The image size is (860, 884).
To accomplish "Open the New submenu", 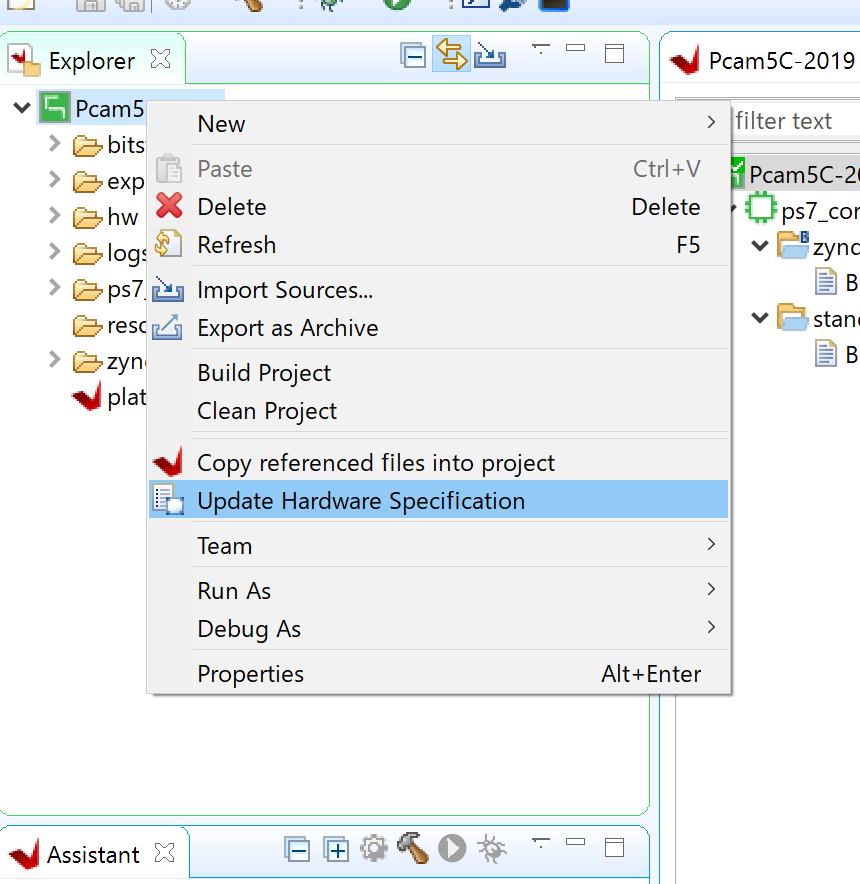I will point(438,123).
